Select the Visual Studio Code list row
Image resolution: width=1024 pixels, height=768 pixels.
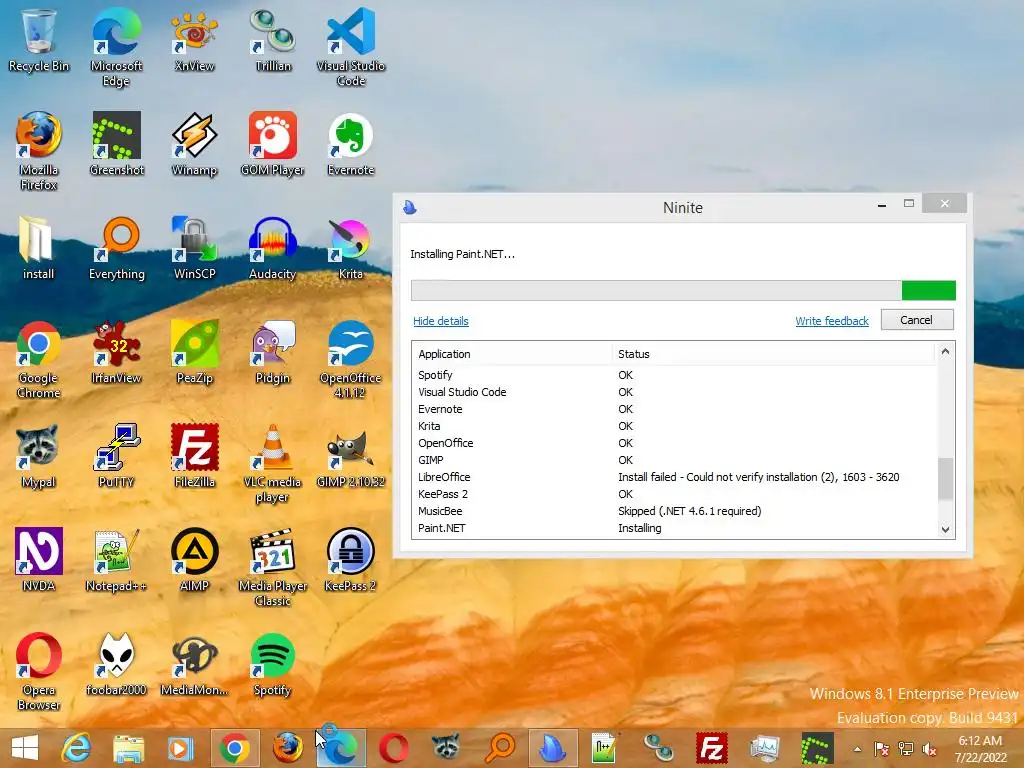675,392
